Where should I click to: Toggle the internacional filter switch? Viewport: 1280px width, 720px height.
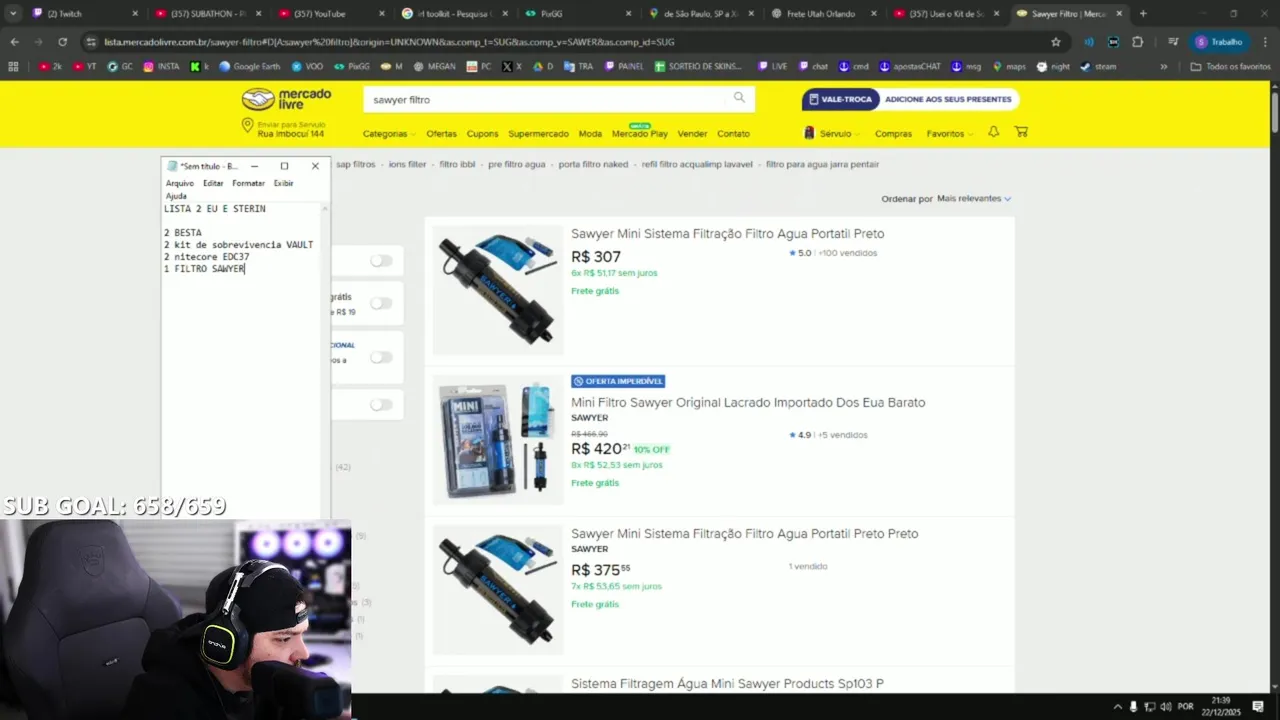point(381,357)
